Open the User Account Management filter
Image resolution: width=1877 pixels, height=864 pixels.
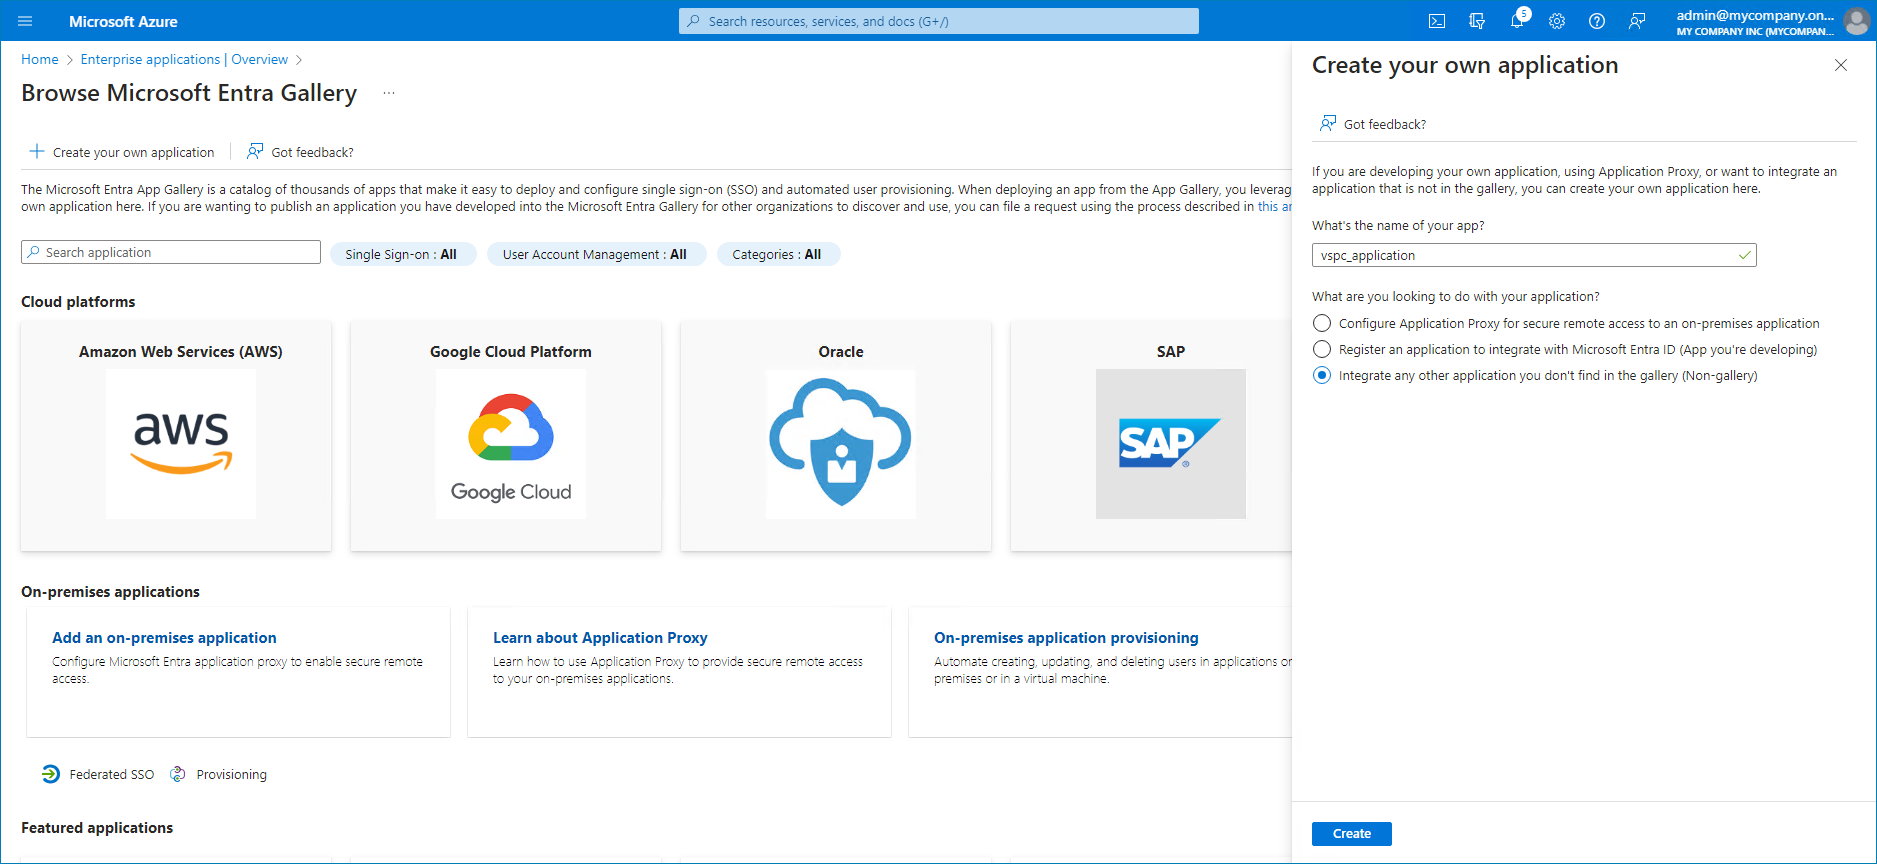[x=595, y=254]
